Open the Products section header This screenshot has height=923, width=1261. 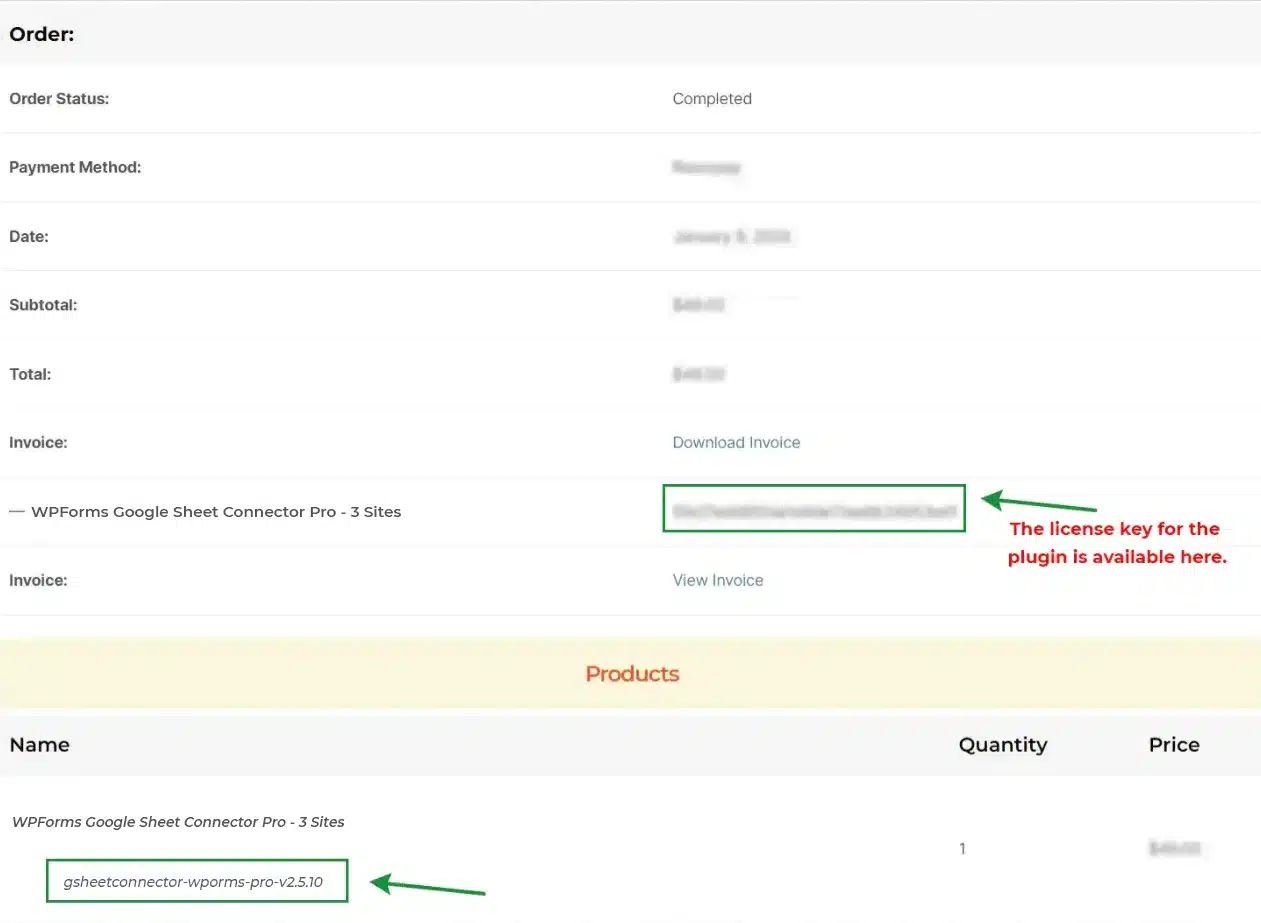coord(632,673)
